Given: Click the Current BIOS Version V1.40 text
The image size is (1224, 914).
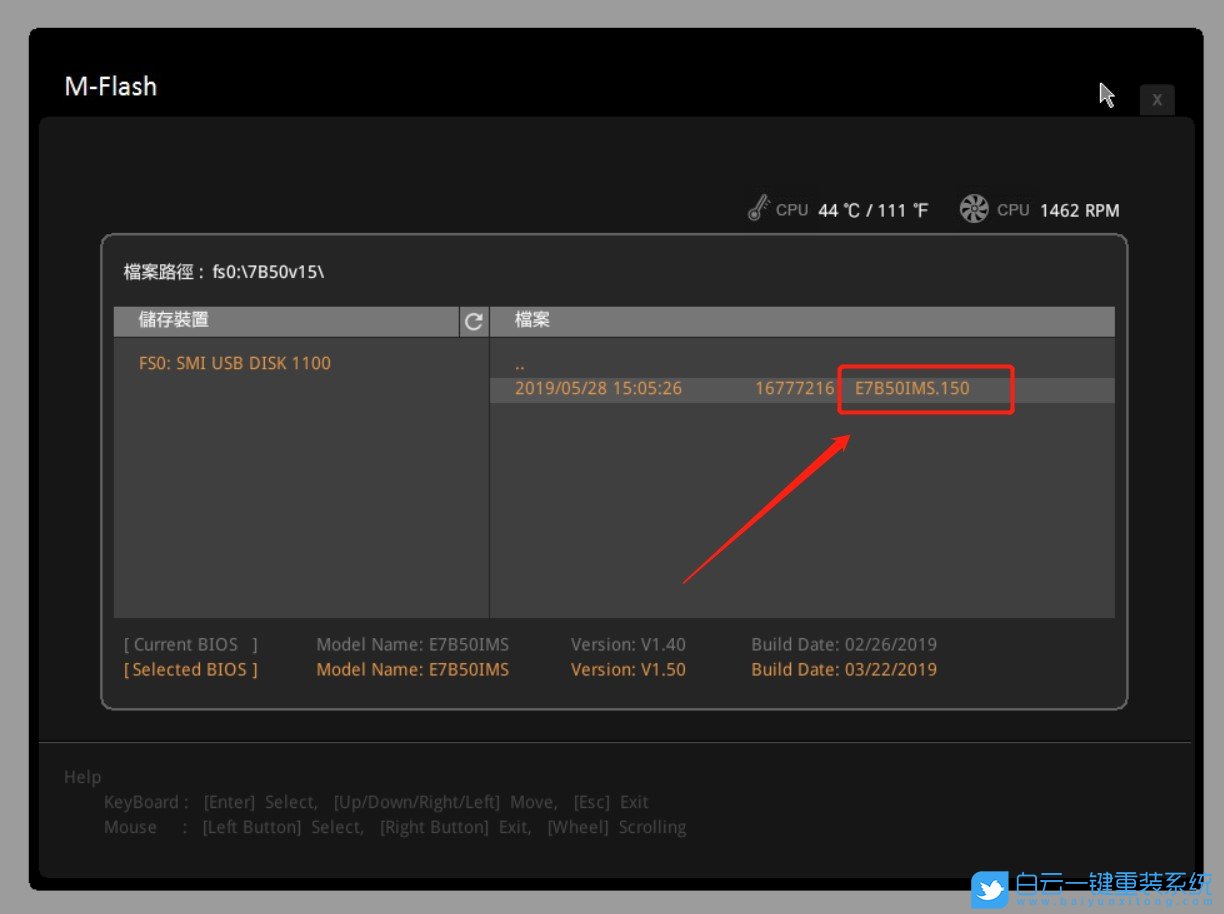Looking at the screenshot, I should [x=628, y=645].
